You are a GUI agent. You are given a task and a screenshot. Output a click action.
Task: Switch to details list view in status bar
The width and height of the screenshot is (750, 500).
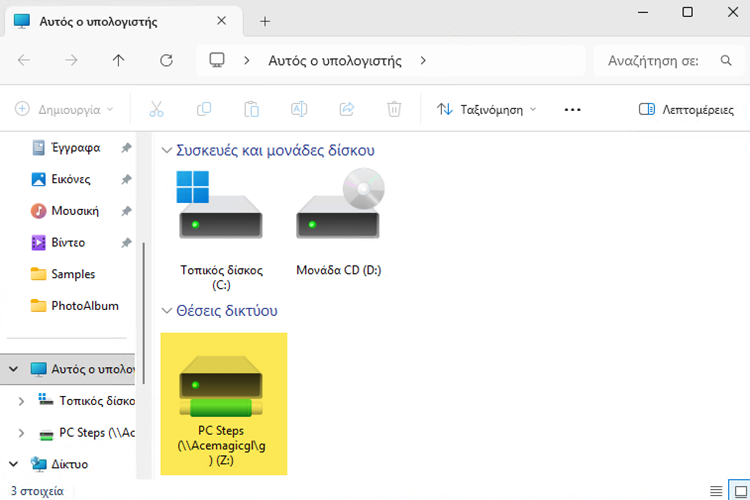pos(715,490)
